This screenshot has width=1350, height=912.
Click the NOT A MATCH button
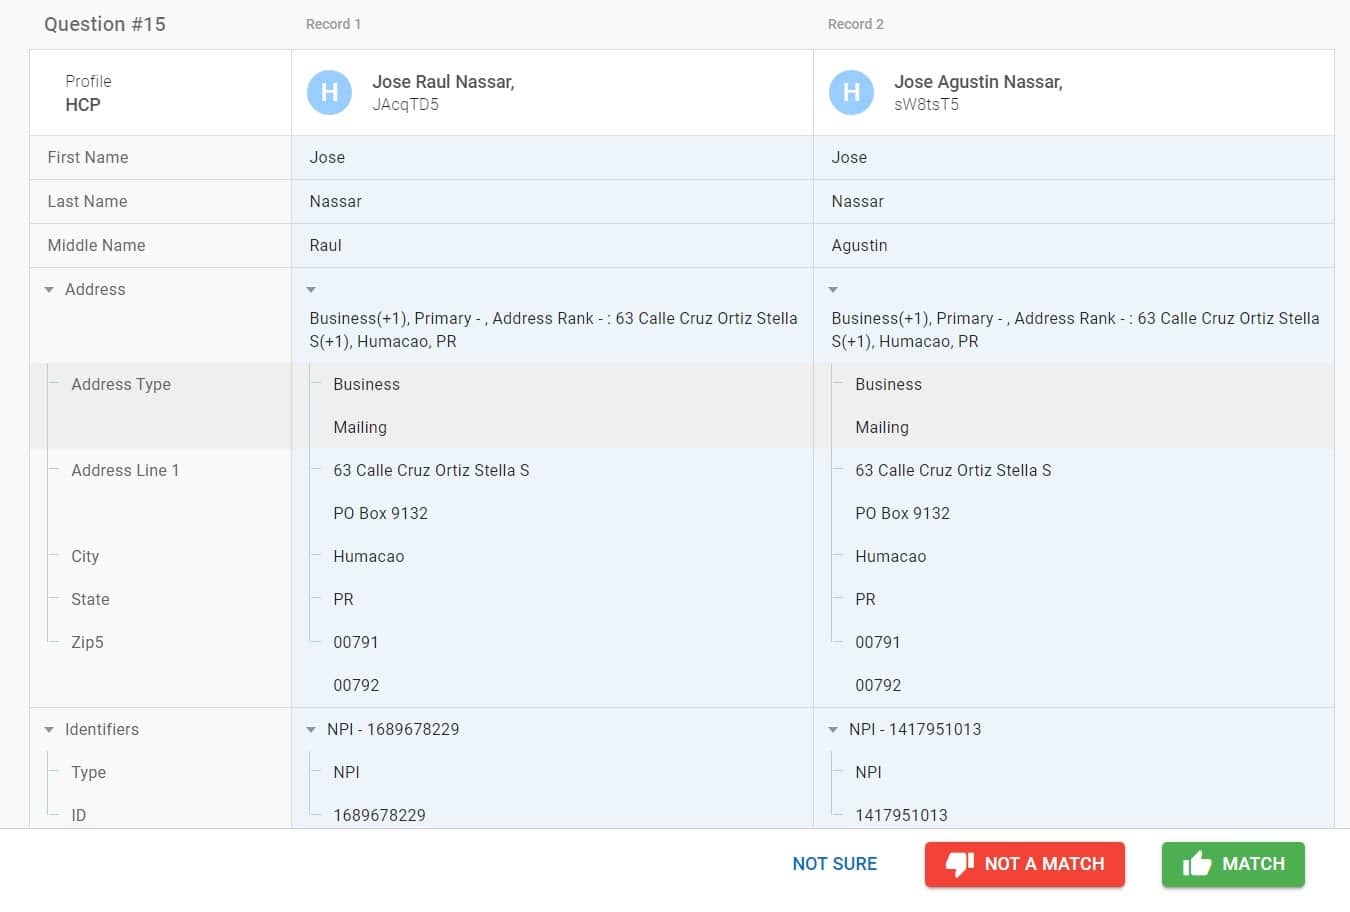point(1024,864)
